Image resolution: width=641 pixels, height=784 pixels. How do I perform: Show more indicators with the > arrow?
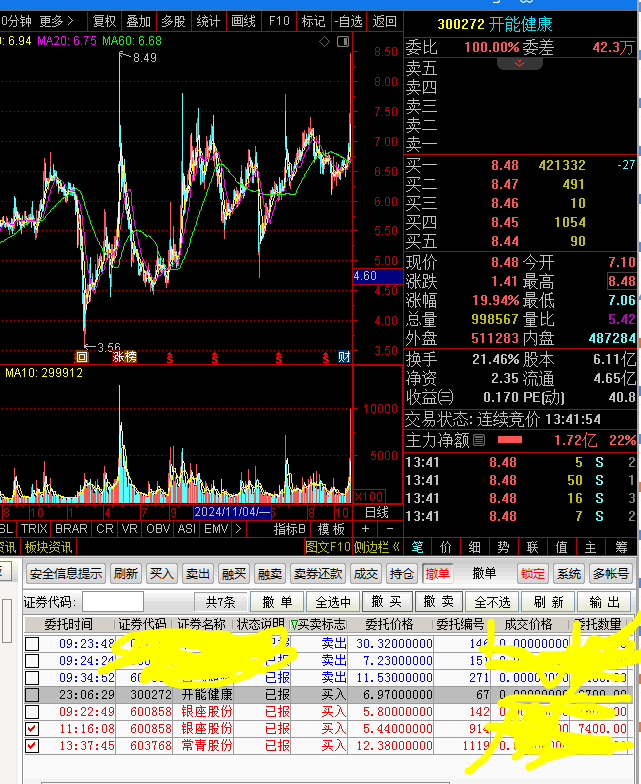[x=238, y=528]
